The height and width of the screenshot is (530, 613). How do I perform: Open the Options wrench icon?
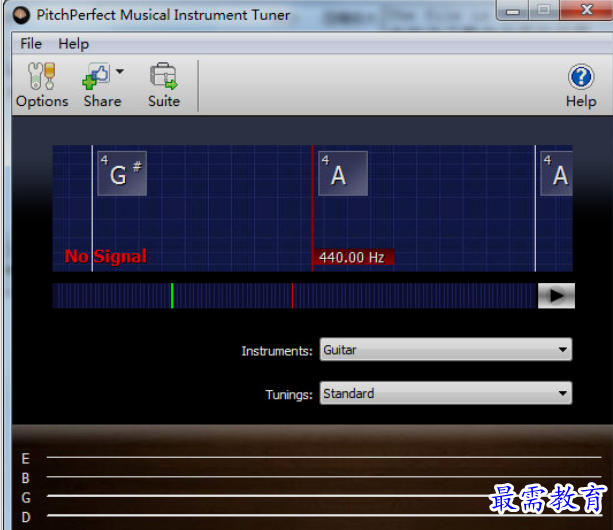[x=41, y=76]
